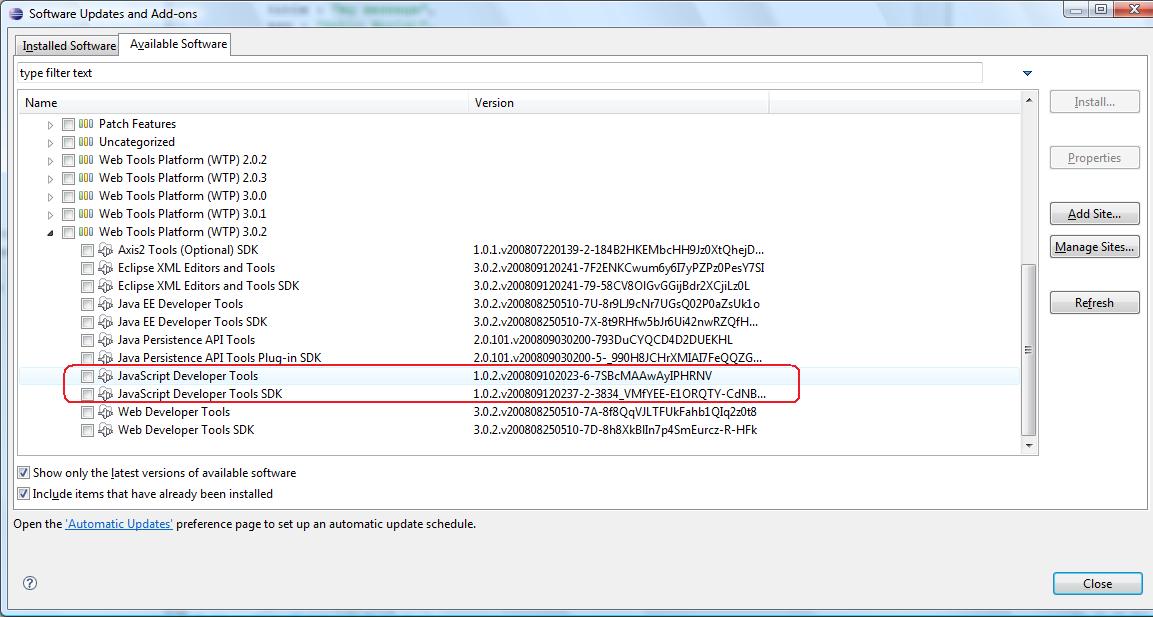
Task: Click the WTP 2.0.3 category icon
Action: tap(86, 178)
